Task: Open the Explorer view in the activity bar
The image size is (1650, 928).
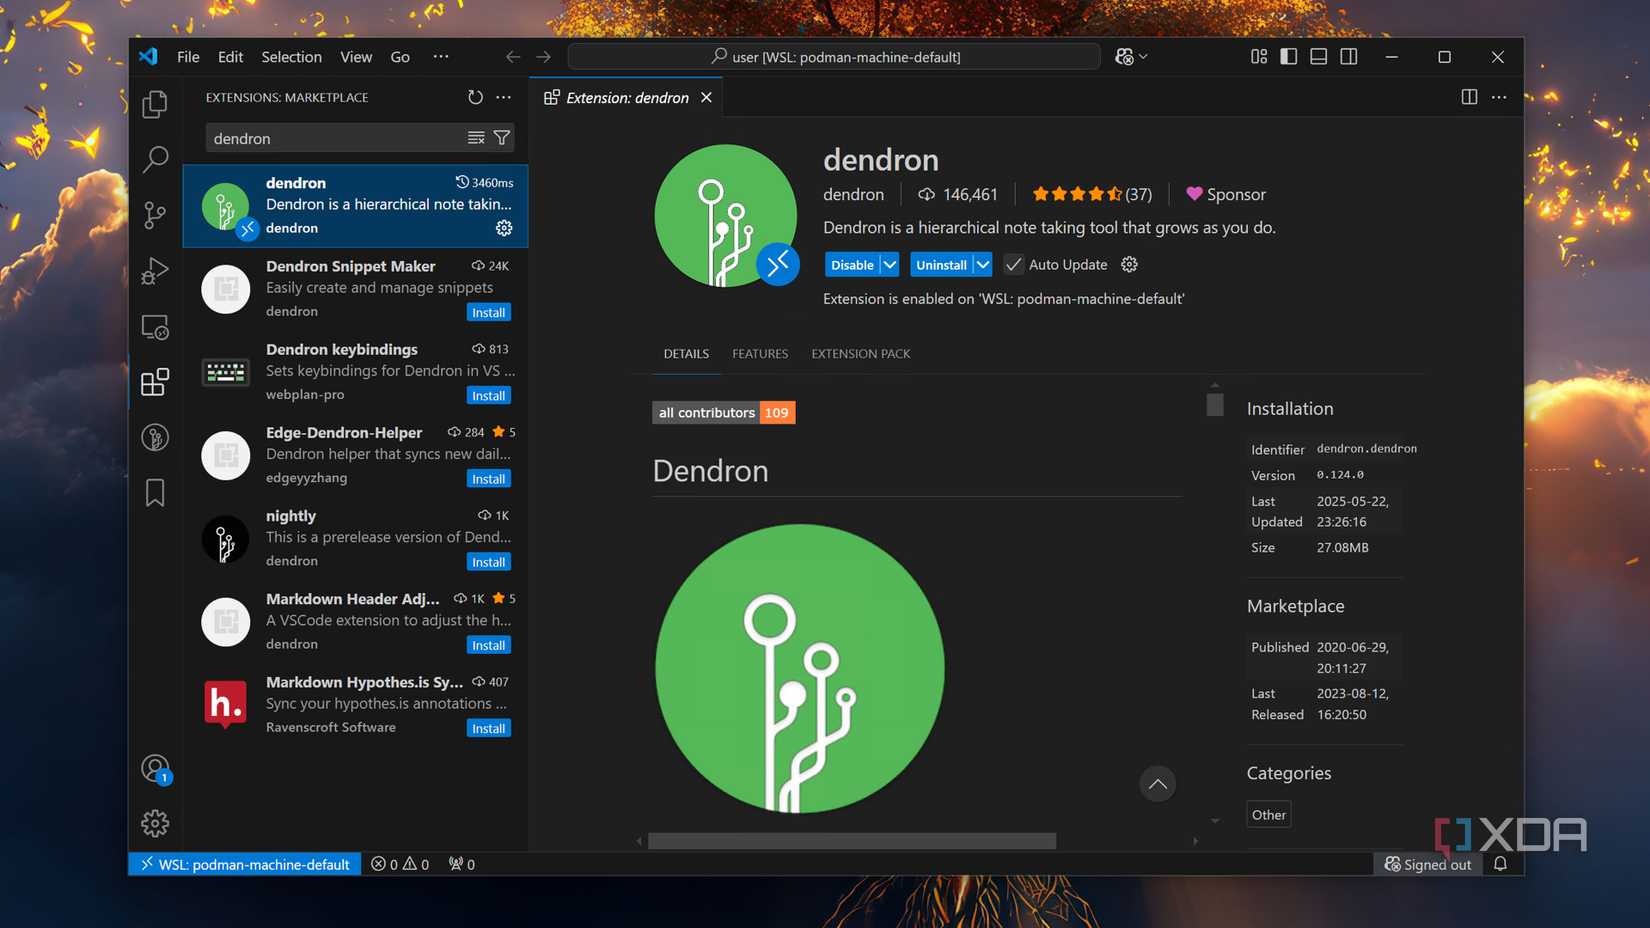Action: click(155, 103)
